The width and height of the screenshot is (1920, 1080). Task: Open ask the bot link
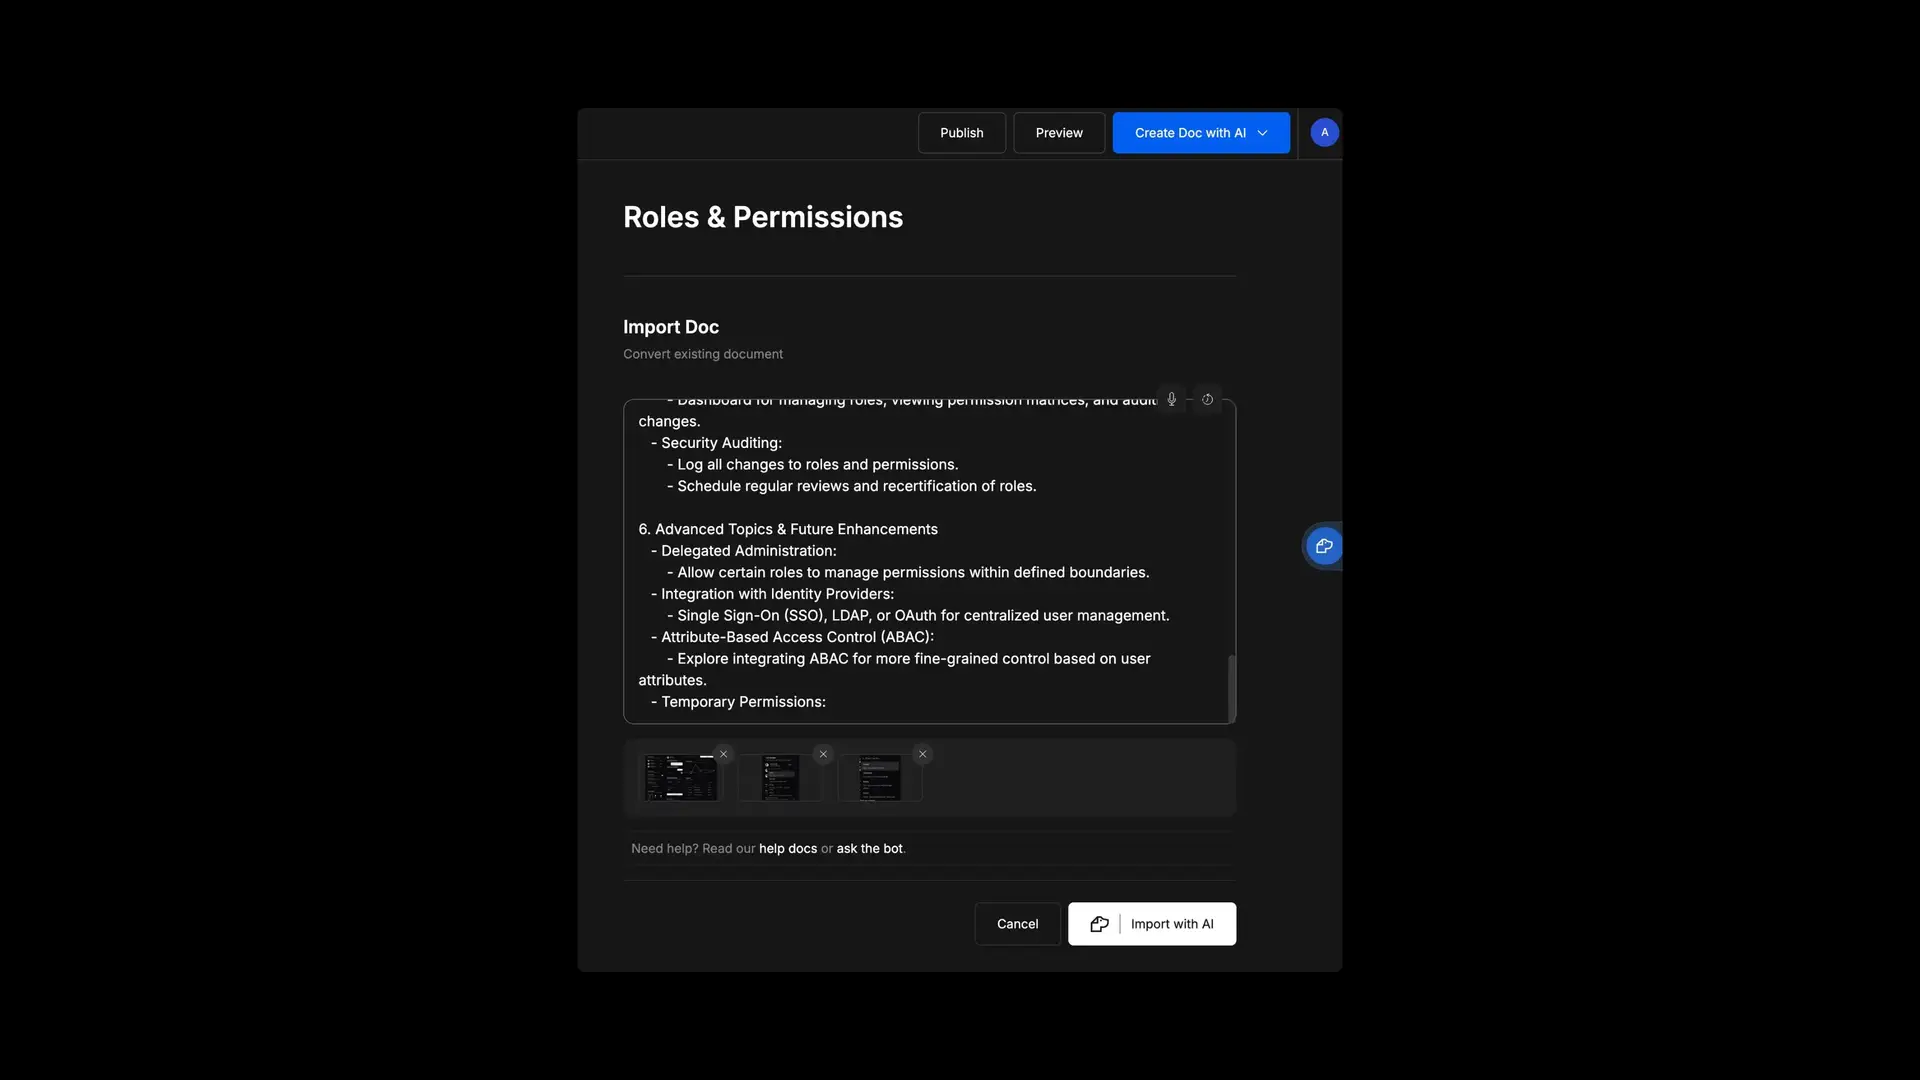[x=869, y=848]
